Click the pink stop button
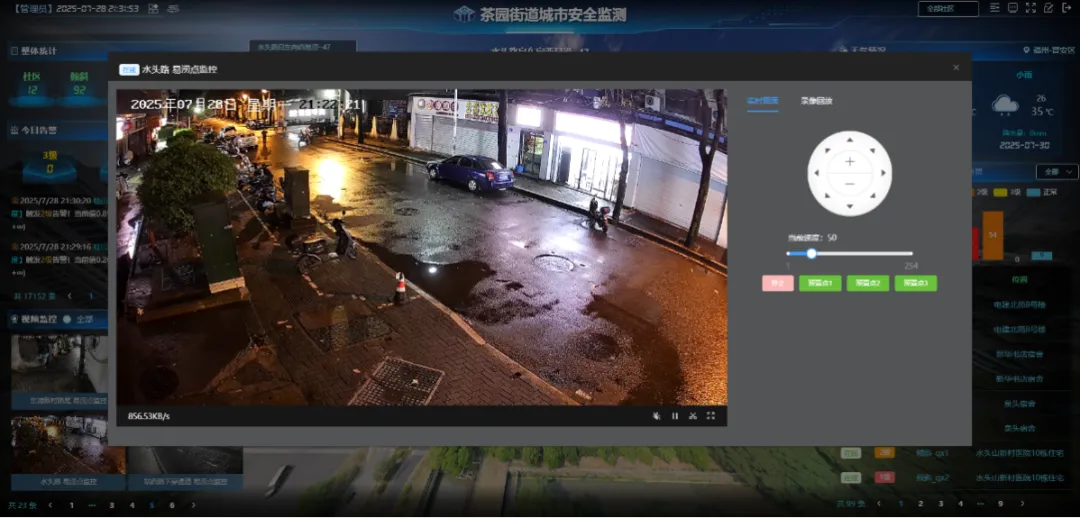The image size is (1080, 518). point(777,283)
